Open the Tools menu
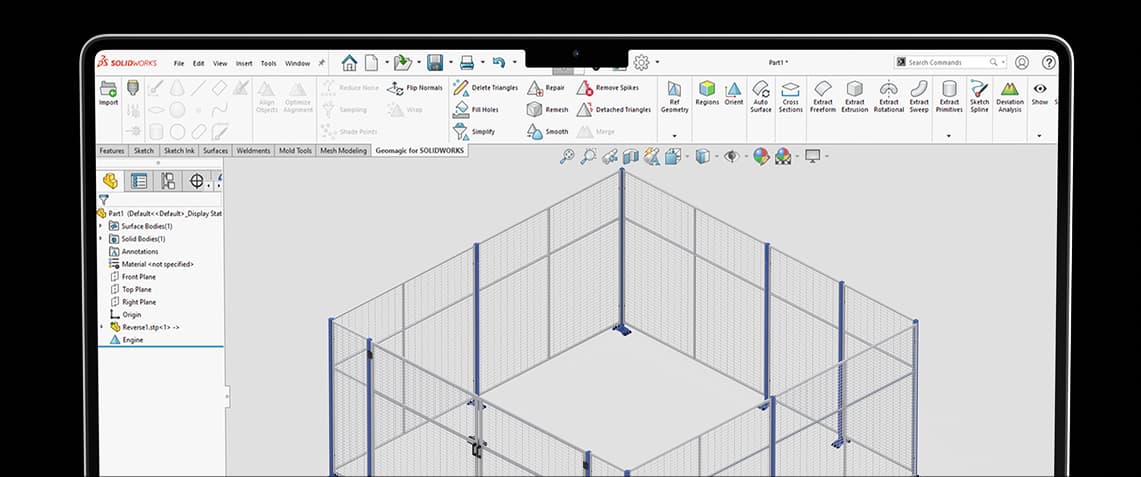The width and height of the screenshot is (1141, 477). tap(269, 63)
